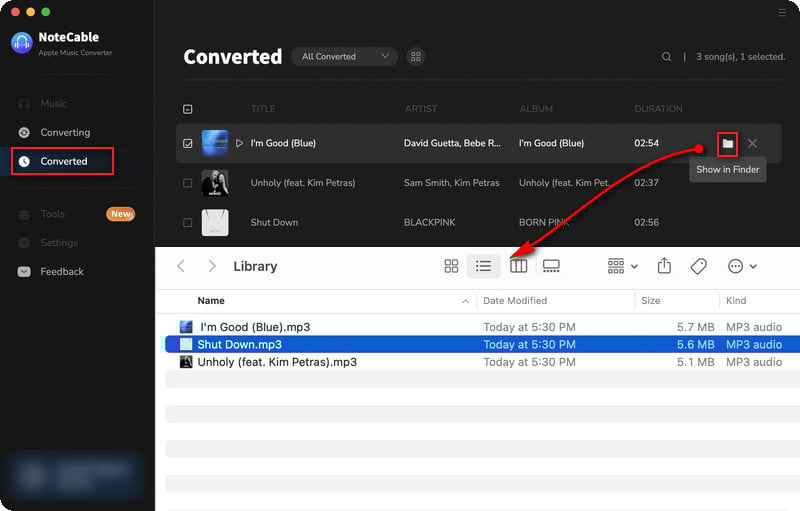Click the Shut Down album artwork thumbnail

coord(215,222)
